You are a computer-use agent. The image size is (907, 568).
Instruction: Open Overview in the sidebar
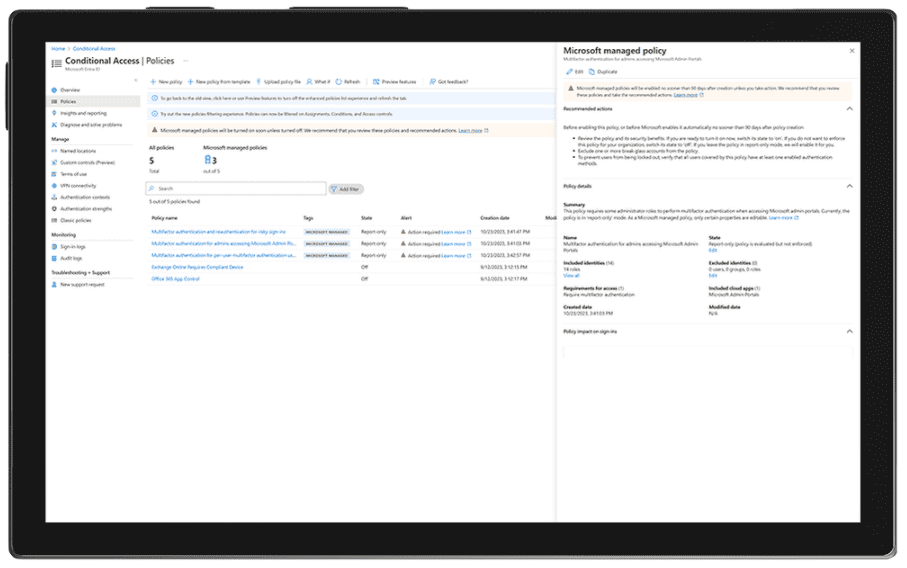click(x=70, y=90)
